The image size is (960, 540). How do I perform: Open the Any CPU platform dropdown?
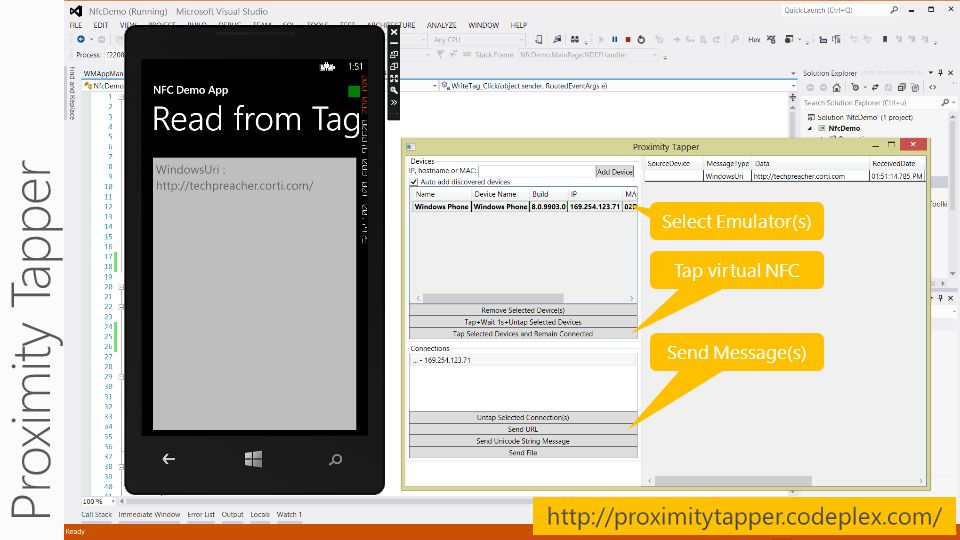pos(522,40)
